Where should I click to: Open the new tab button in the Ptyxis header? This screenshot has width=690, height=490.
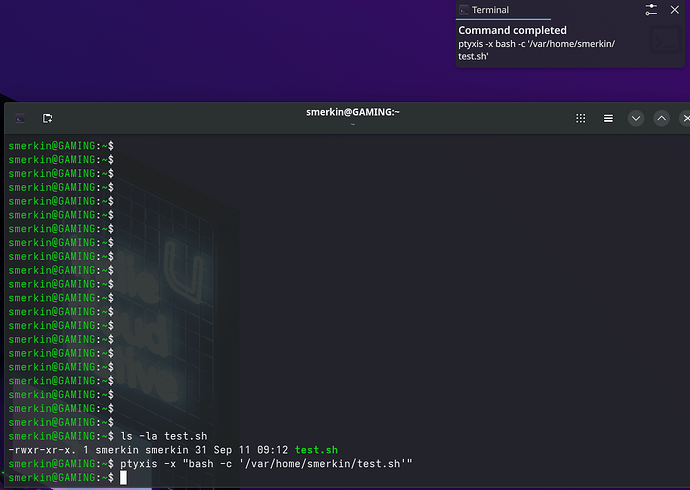tap(48, 118)
